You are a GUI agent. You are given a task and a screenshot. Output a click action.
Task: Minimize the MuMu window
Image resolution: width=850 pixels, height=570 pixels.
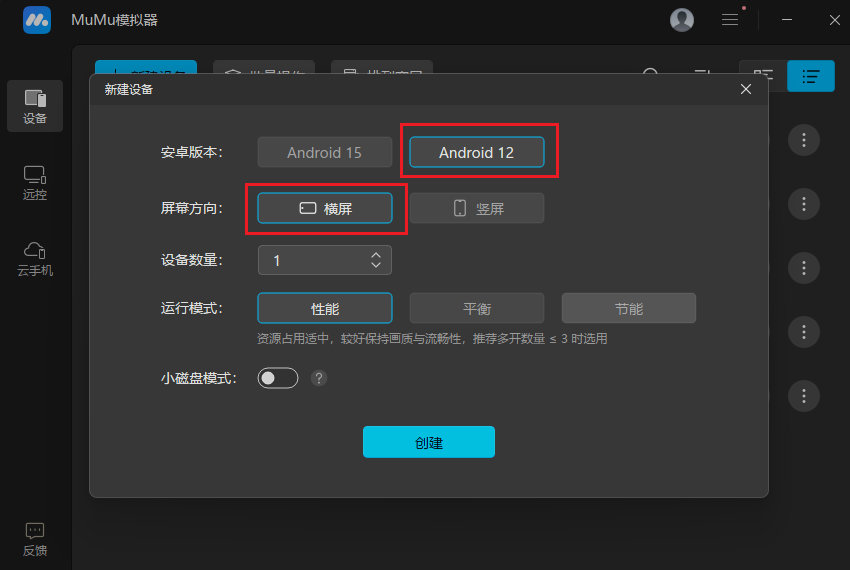(787, 20)
